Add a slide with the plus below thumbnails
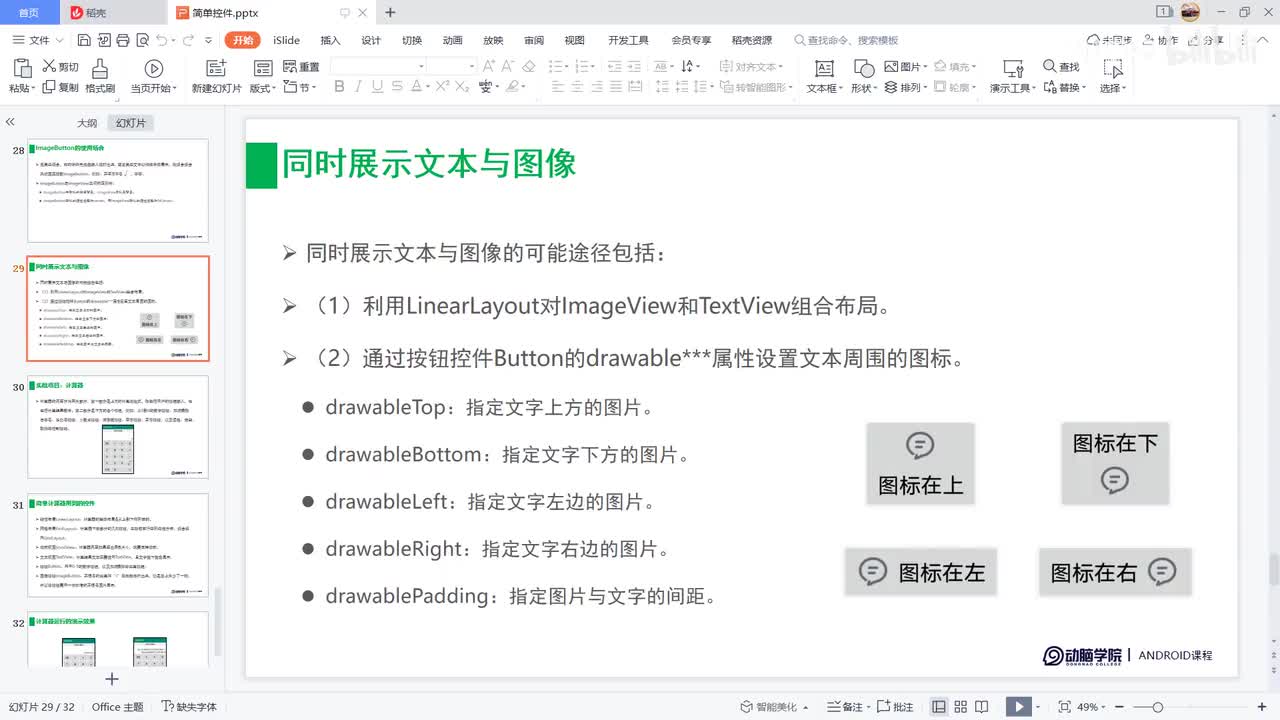The height and width of the screenshot is (720, 1280). point(112,679)
